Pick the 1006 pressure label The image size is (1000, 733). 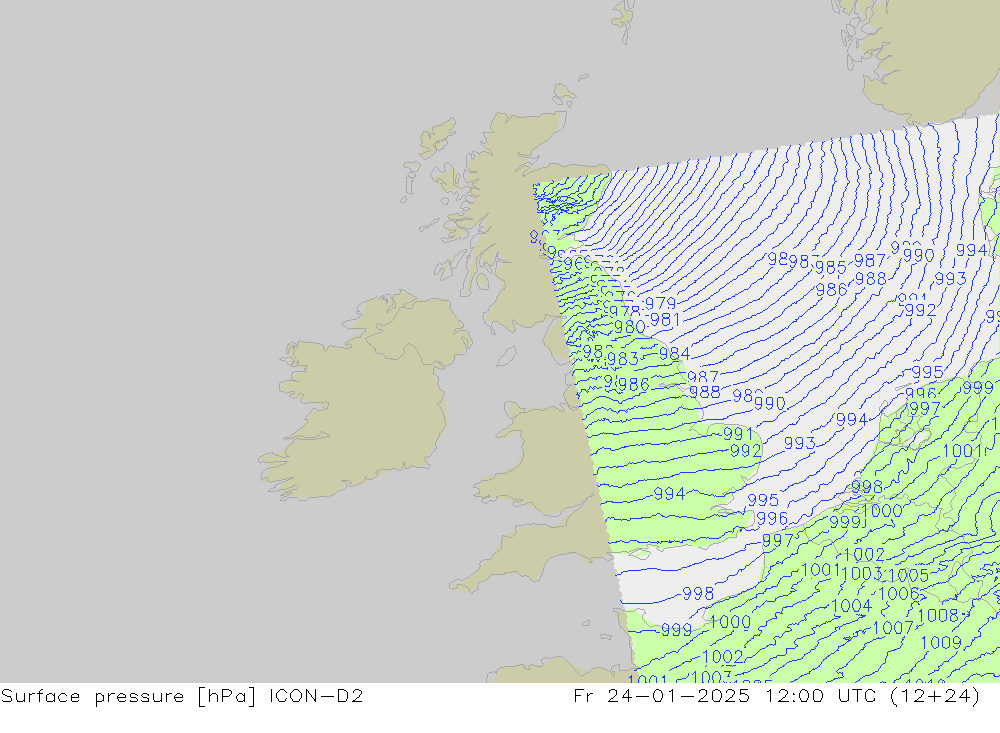tap(899, 594)
